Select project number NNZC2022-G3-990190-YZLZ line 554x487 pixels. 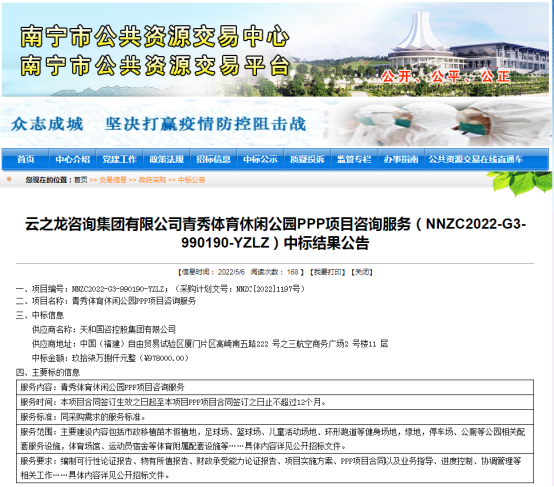pyautogui.click(x=161, y=289)
